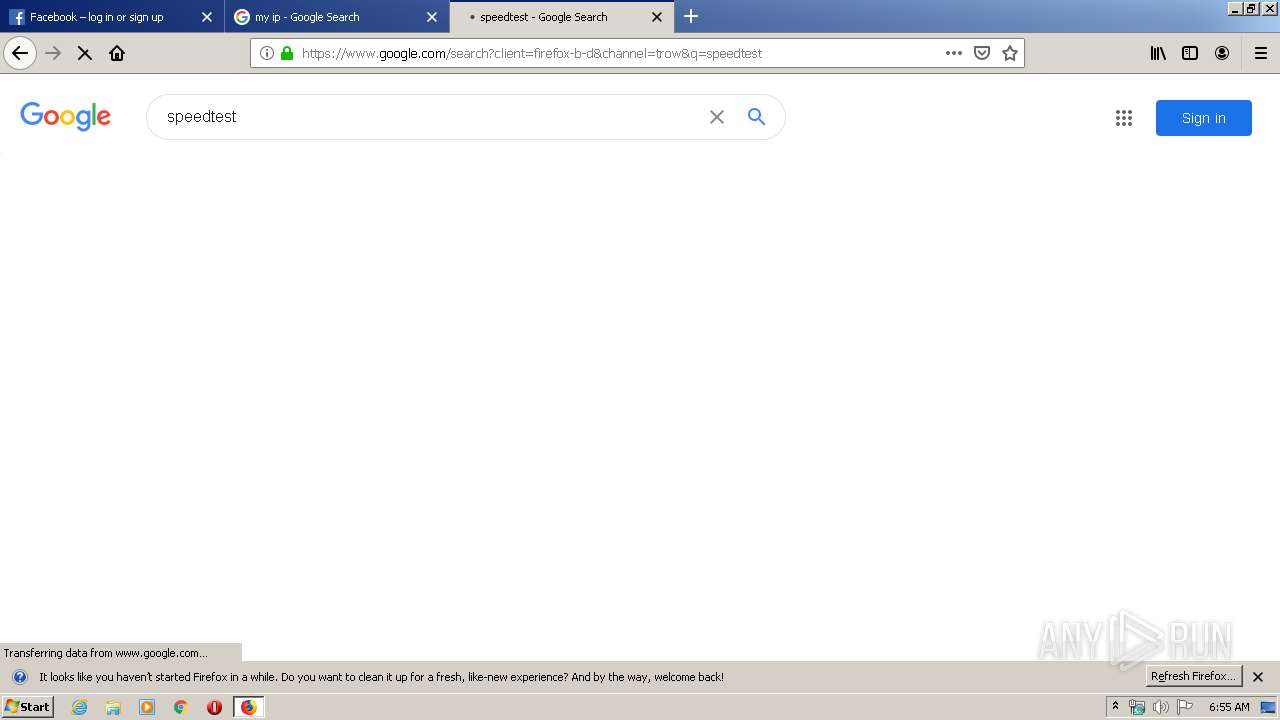Show site information icon in address bar
This screenshot has height=720, width=1280.
(x=267, y=53)
